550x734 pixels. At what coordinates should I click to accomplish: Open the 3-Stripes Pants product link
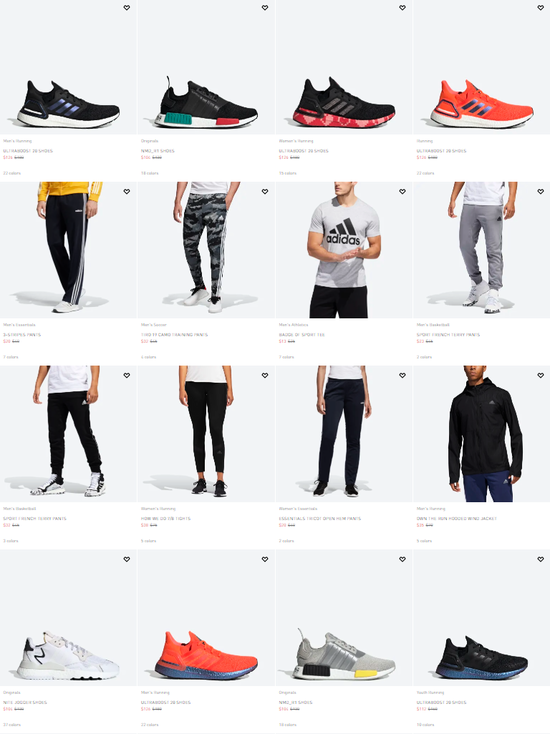[22, 335]
